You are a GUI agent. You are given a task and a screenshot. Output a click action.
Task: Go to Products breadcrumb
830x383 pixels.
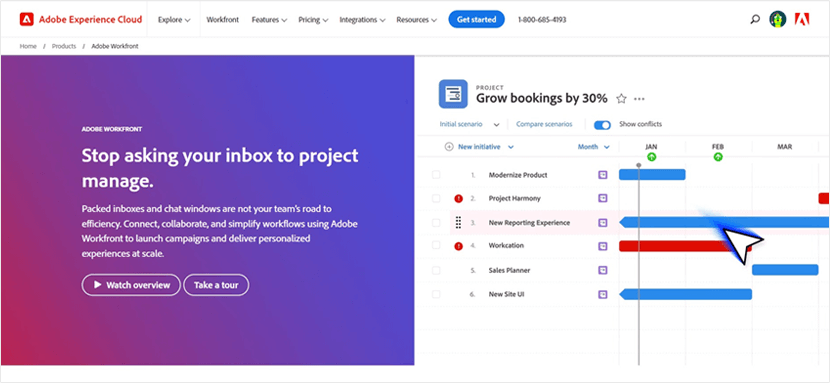tap(64, 47)
